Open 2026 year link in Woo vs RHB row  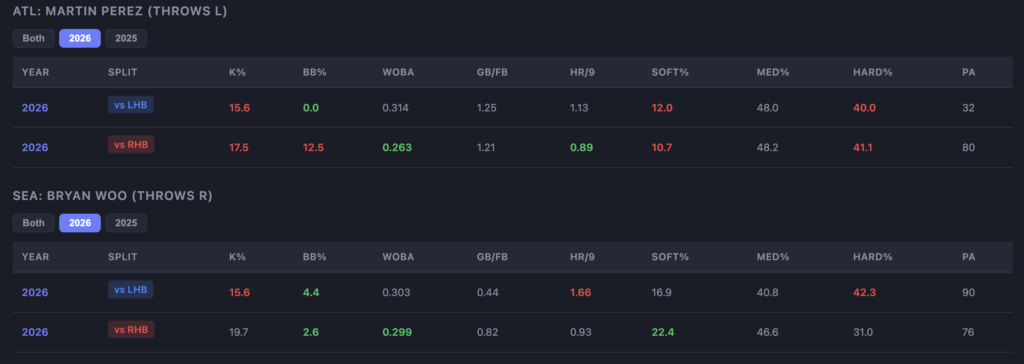(35, 333)
